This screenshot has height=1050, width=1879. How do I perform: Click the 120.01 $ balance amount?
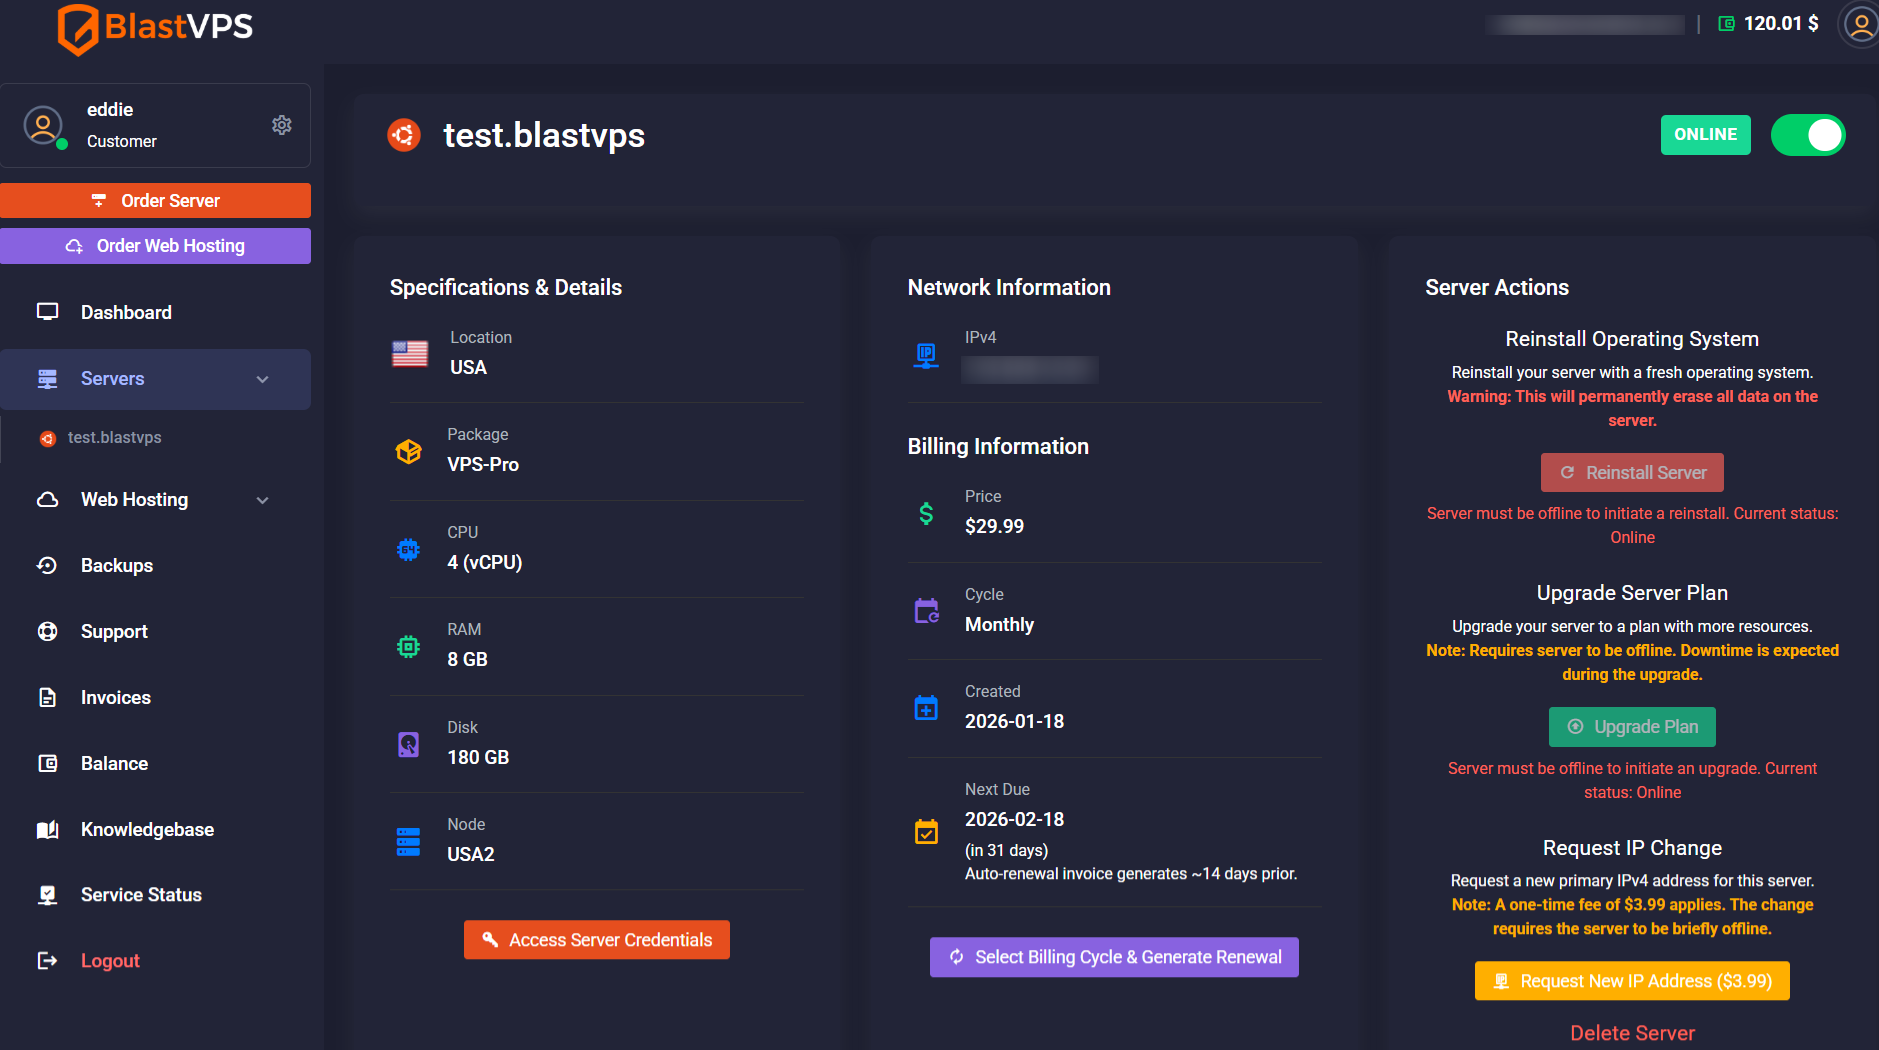1781,24
